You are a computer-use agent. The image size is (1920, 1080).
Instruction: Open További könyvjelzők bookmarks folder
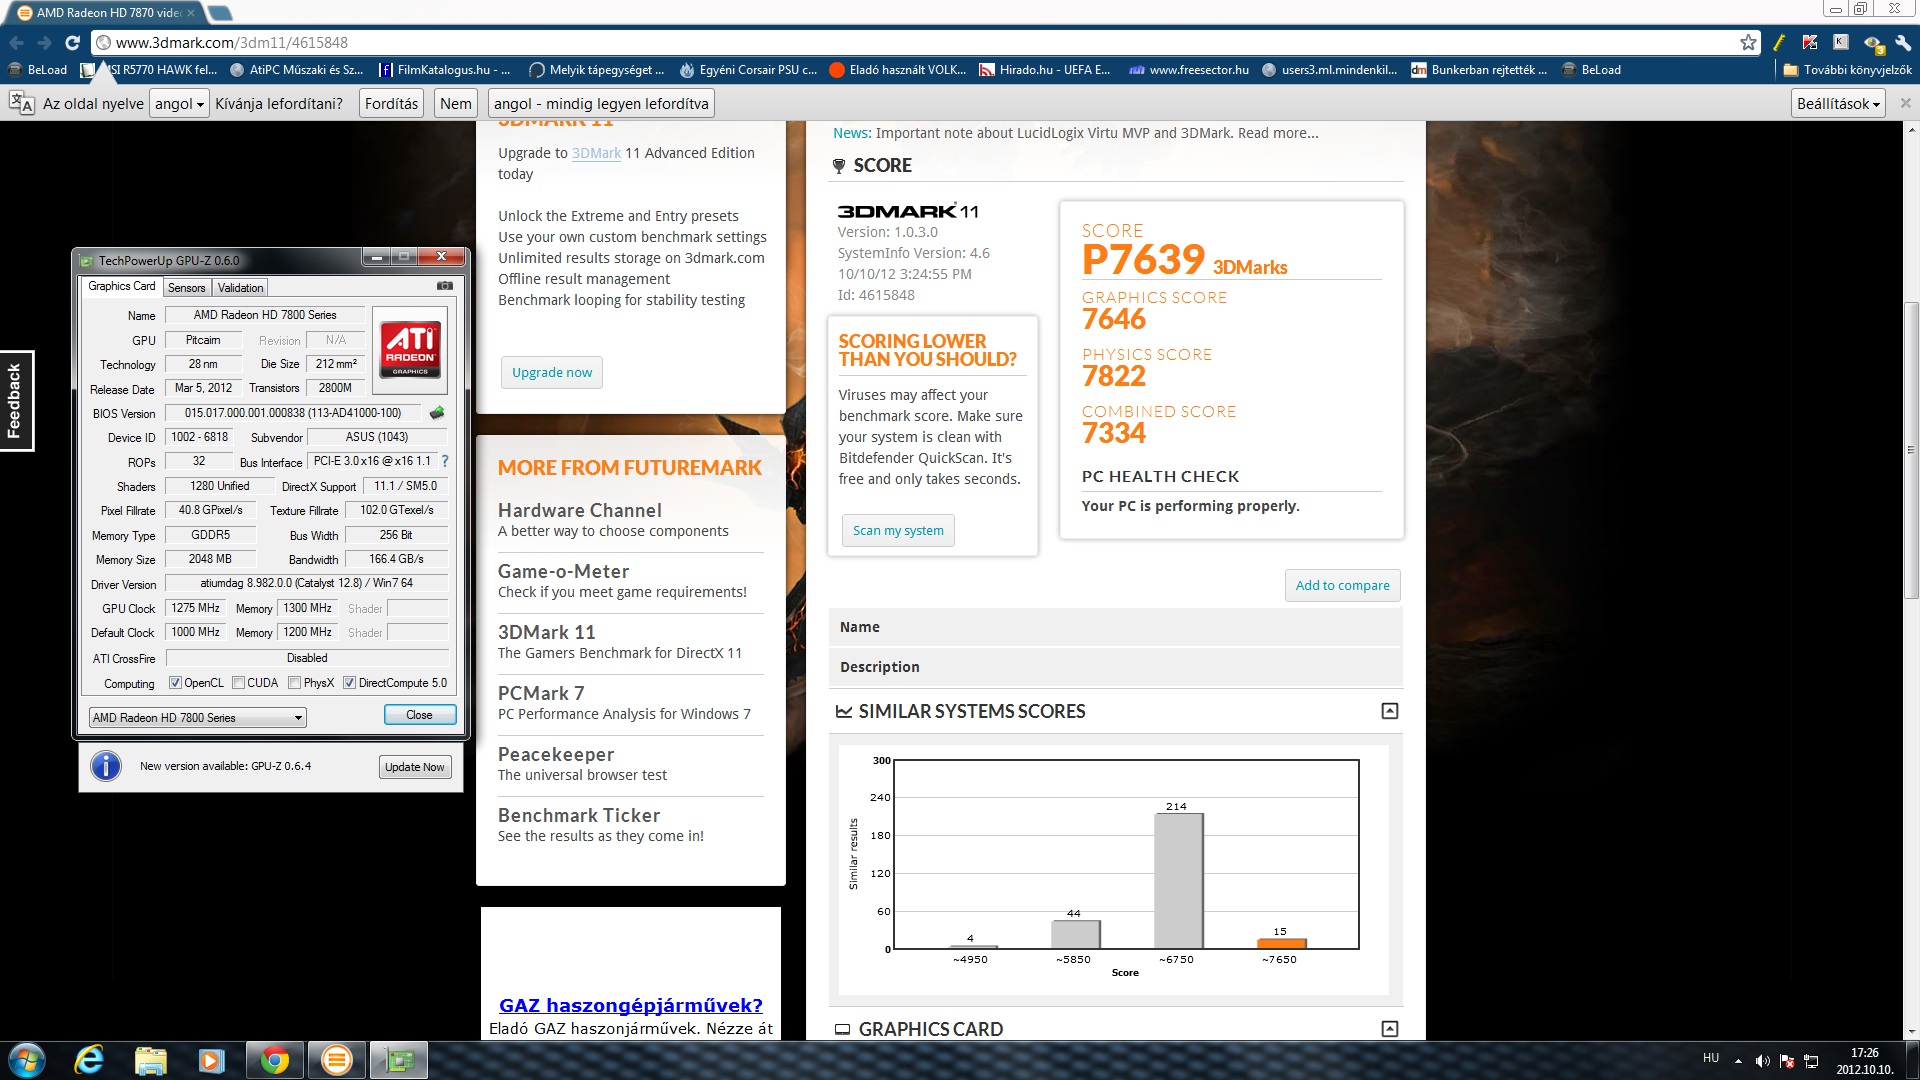pyautogui.click(x=1847, y=70)
